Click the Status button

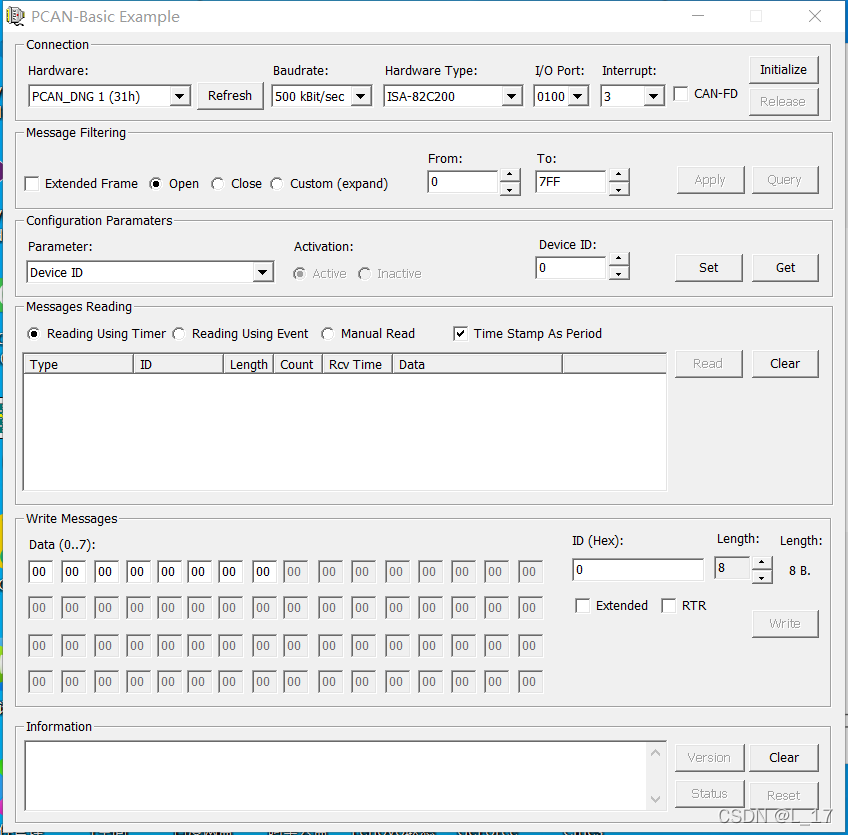tap(709, 793)
